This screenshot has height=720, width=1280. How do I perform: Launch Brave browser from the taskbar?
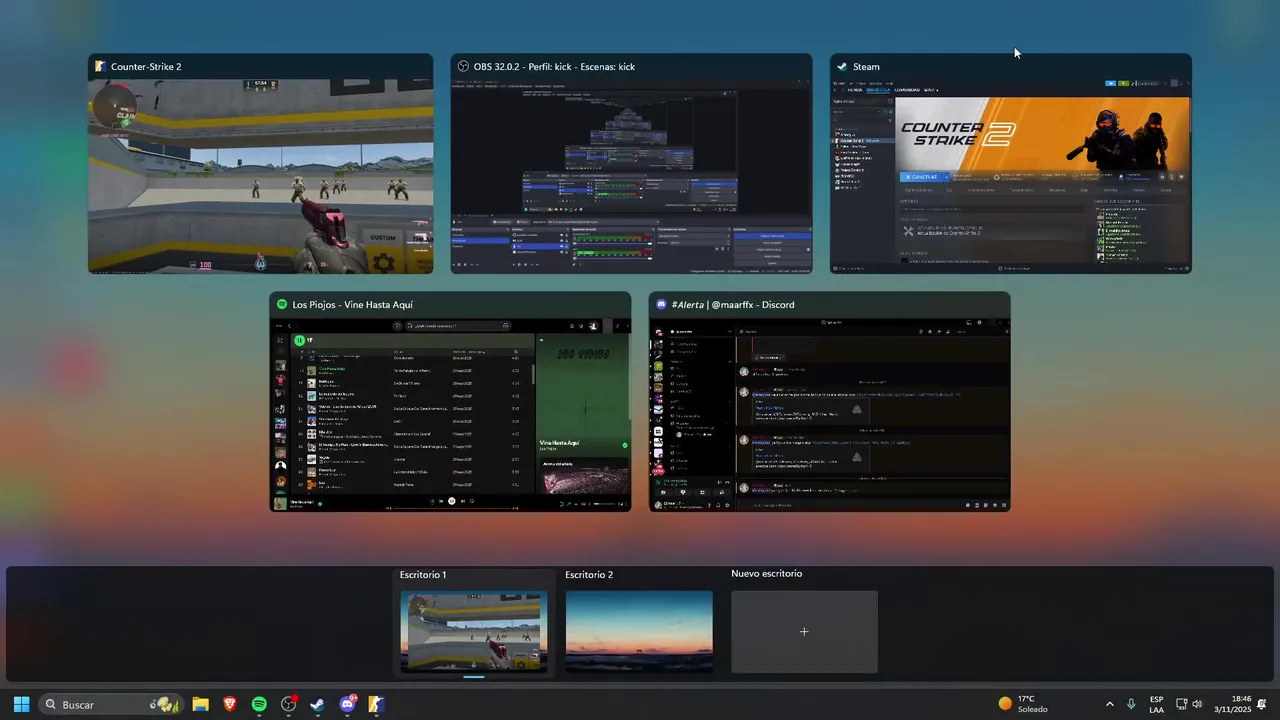[x=230, y=704]
